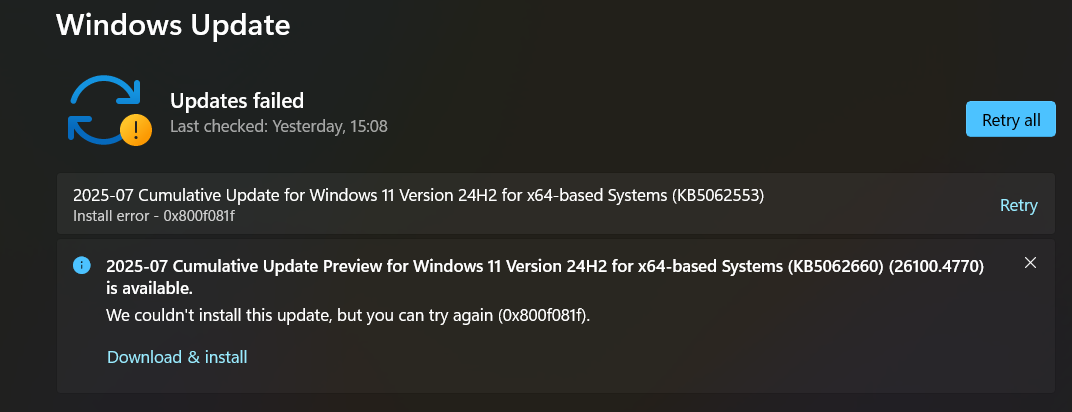Click the Last checked Yesterday 15:08 text

278,126
